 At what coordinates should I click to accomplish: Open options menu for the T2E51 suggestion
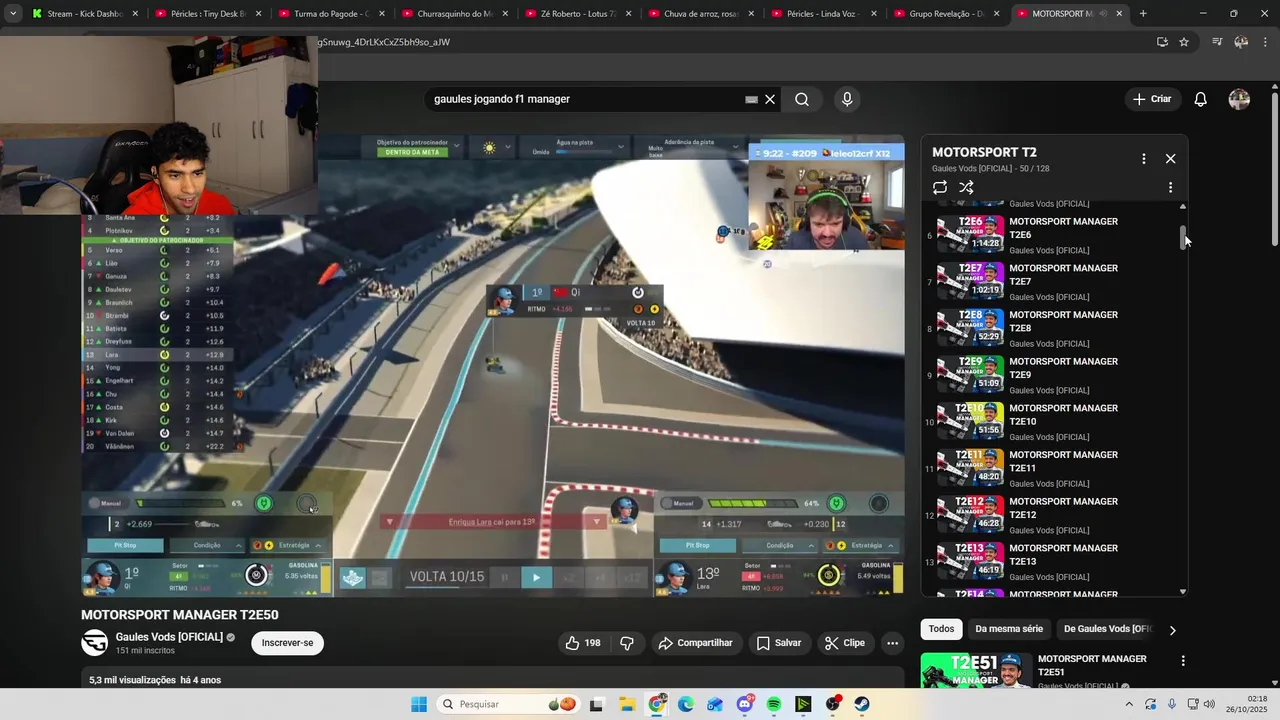point(1183,661)
